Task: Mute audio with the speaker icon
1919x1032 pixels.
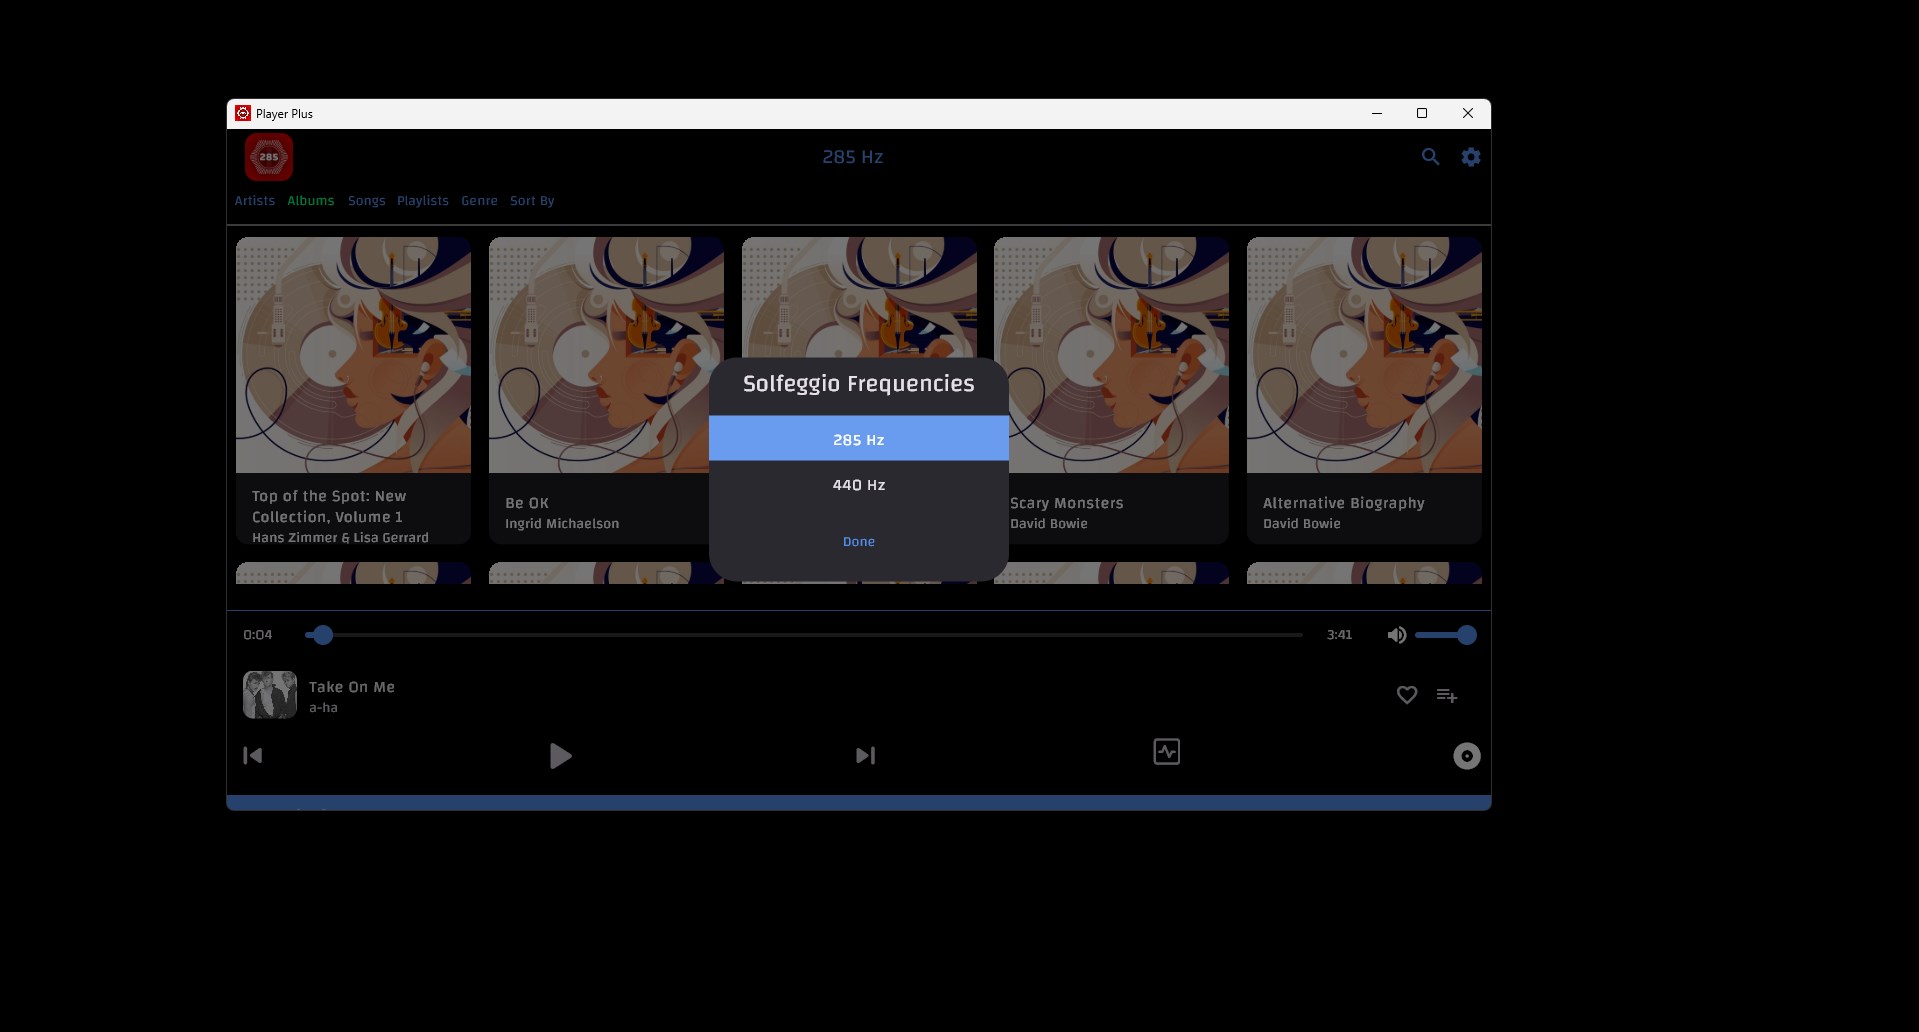Action: [1397, 635]
